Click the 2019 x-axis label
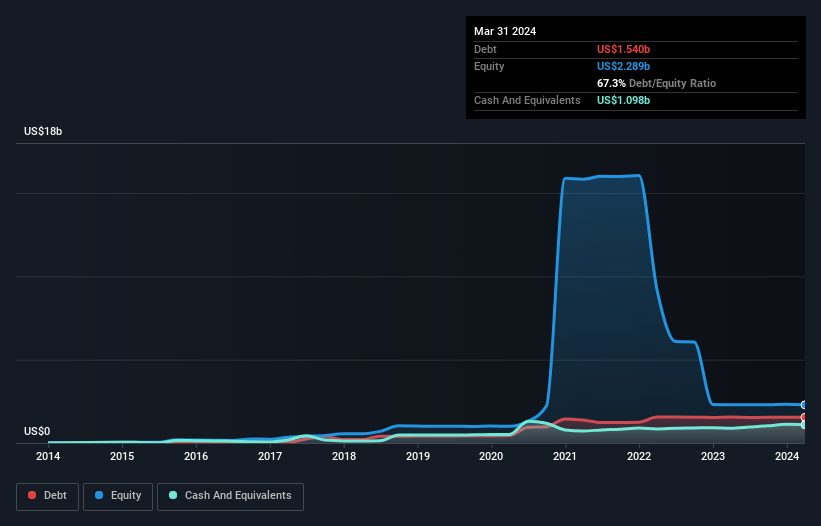The image size is (821, 526). 418,456
